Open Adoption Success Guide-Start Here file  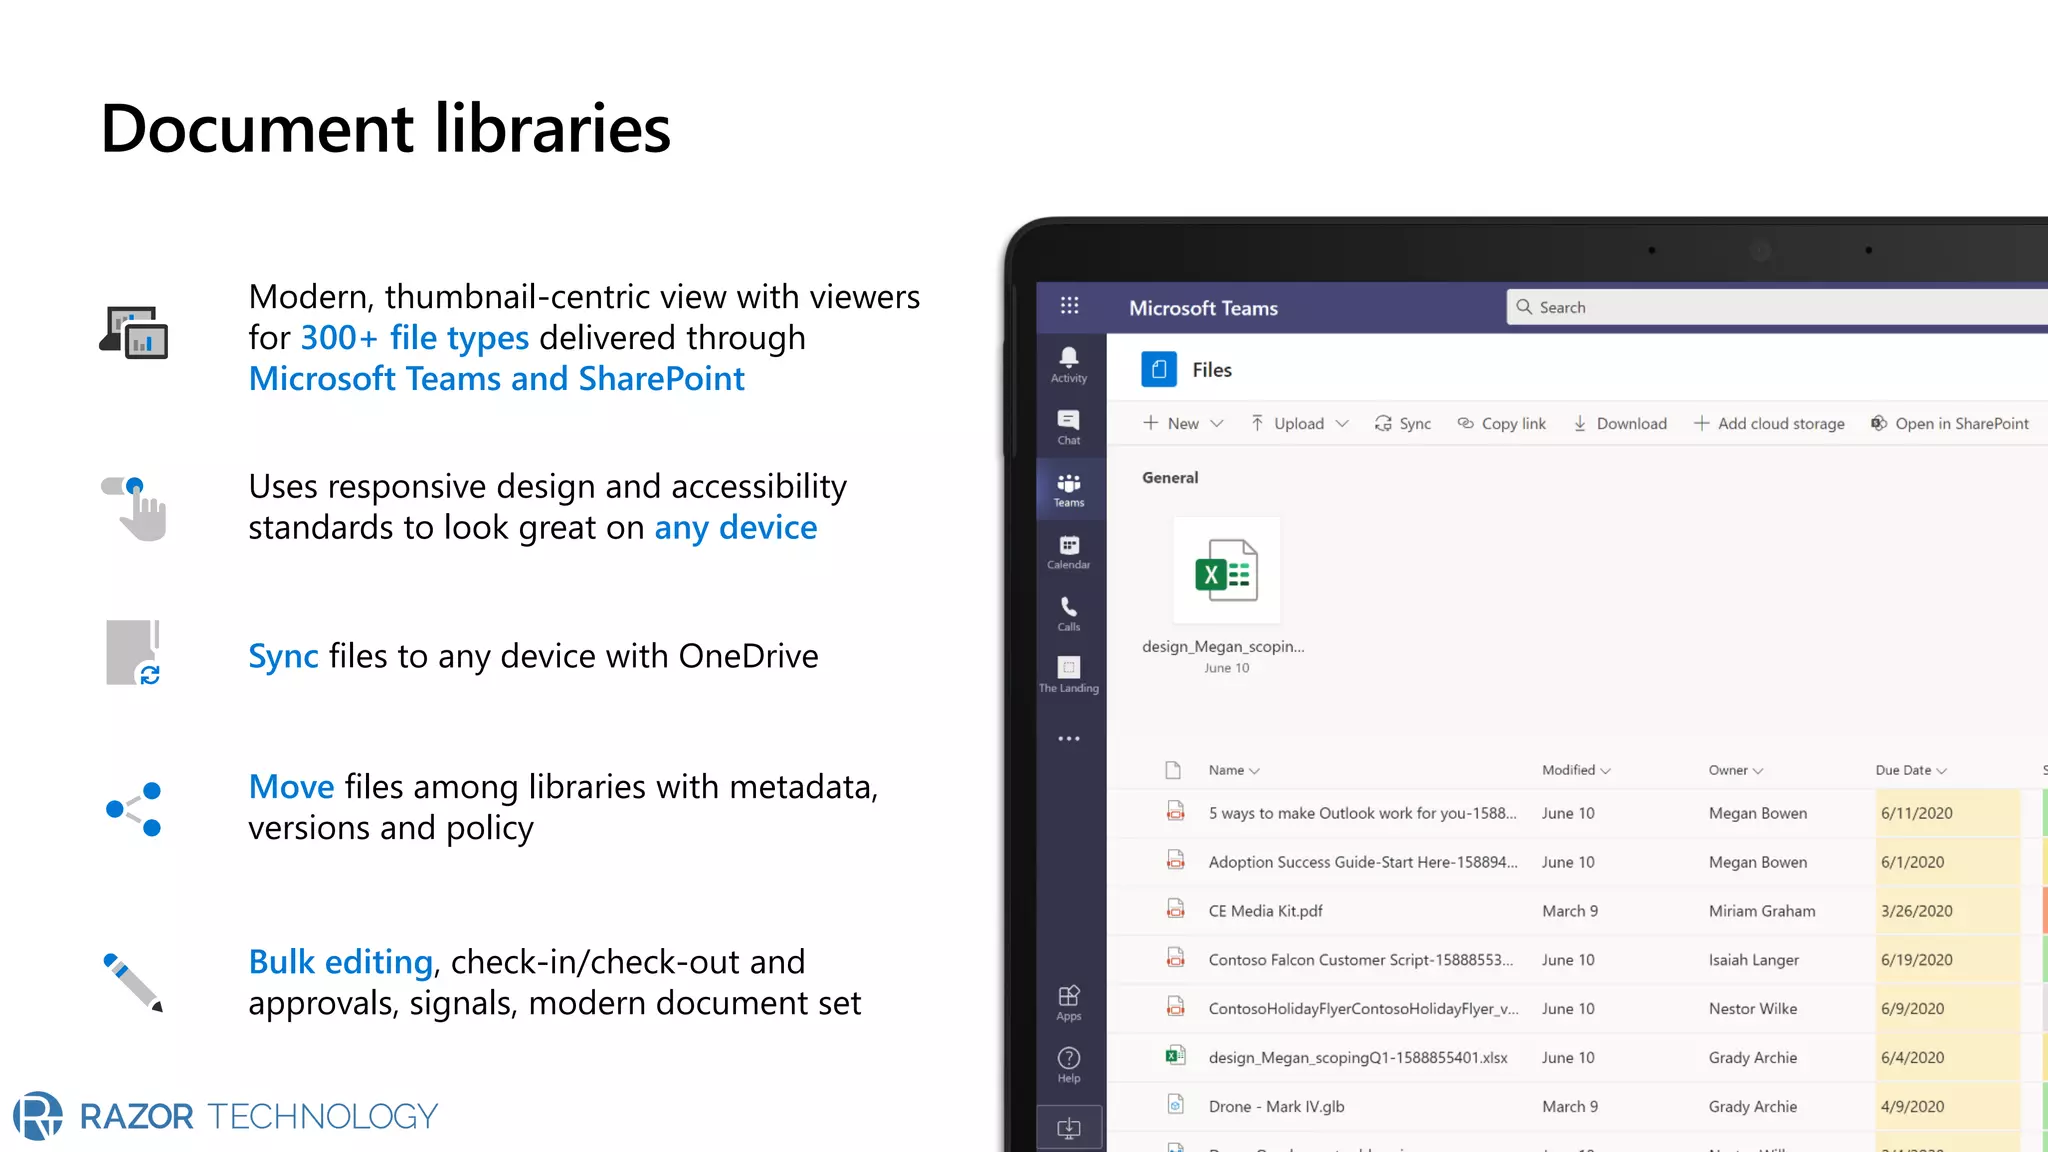click(x=1363, y=862)
